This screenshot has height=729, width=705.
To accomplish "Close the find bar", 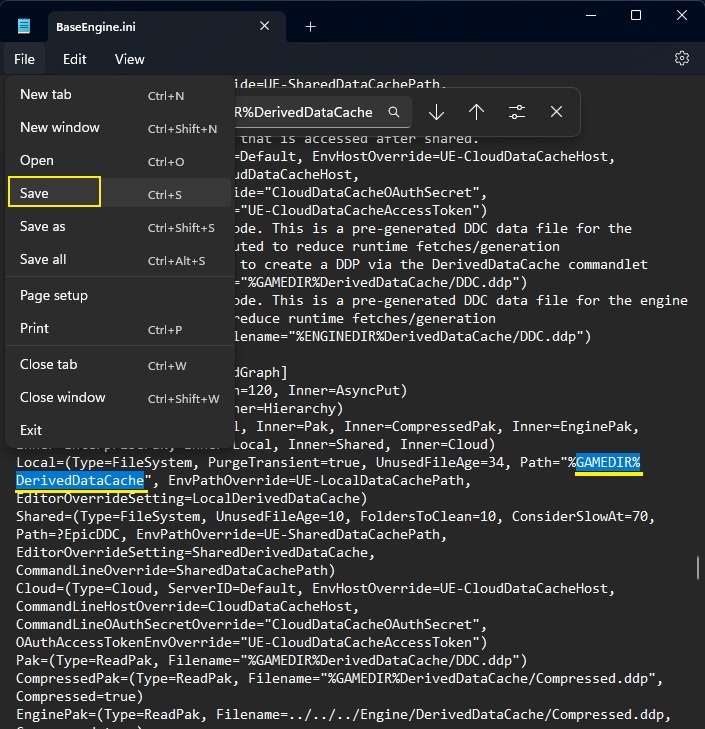I will pos(556,112).
